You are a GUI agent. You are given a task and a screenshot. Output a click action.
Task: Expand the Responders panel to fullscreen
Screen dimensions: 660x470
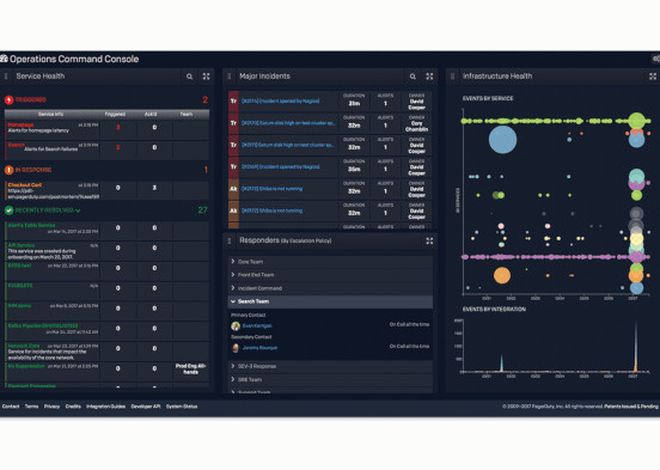click(x=429, y=241)
